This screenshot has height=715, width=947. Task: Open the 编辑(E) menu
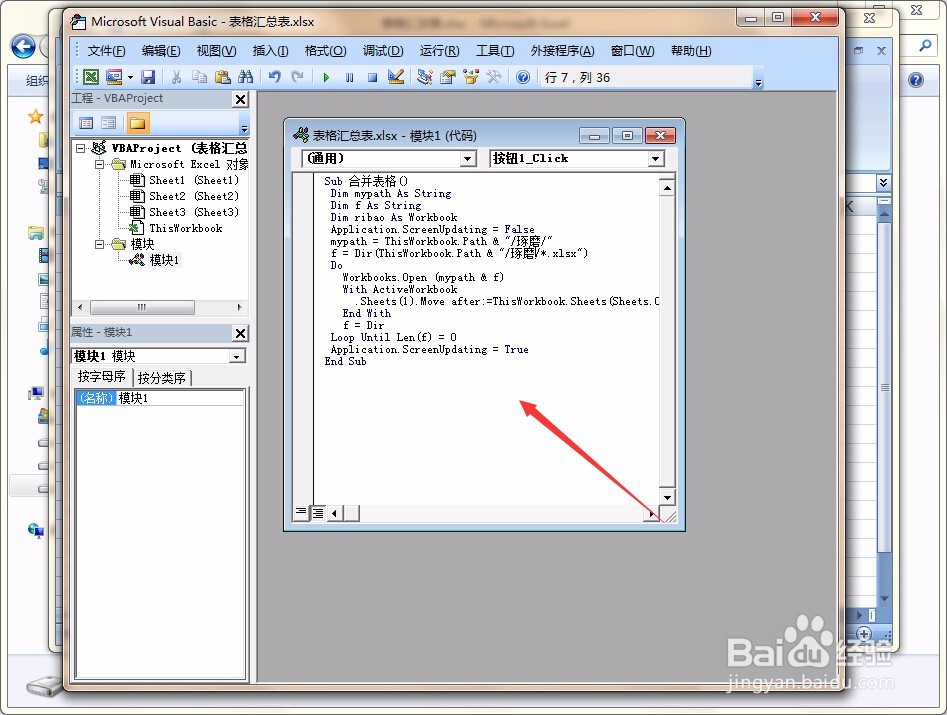click(161, 51)
